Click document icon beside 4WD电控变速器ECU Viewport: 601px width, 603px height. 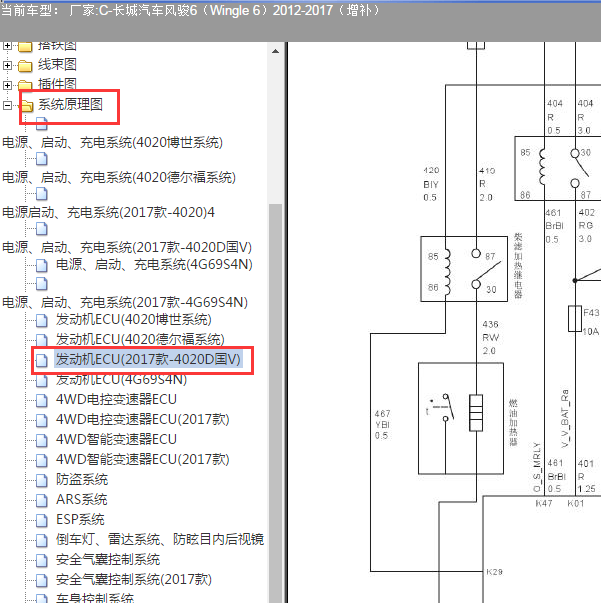pyautogui.click(x=42, y=400)
